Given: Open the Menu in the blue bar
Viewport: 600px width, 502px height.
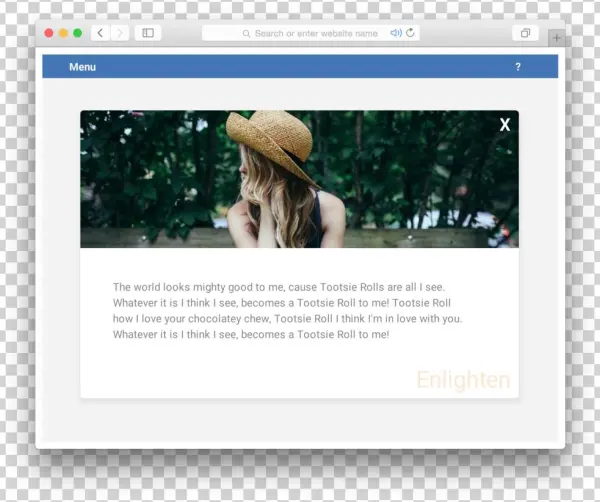Looking at the screenshot, I should (82, 67).
